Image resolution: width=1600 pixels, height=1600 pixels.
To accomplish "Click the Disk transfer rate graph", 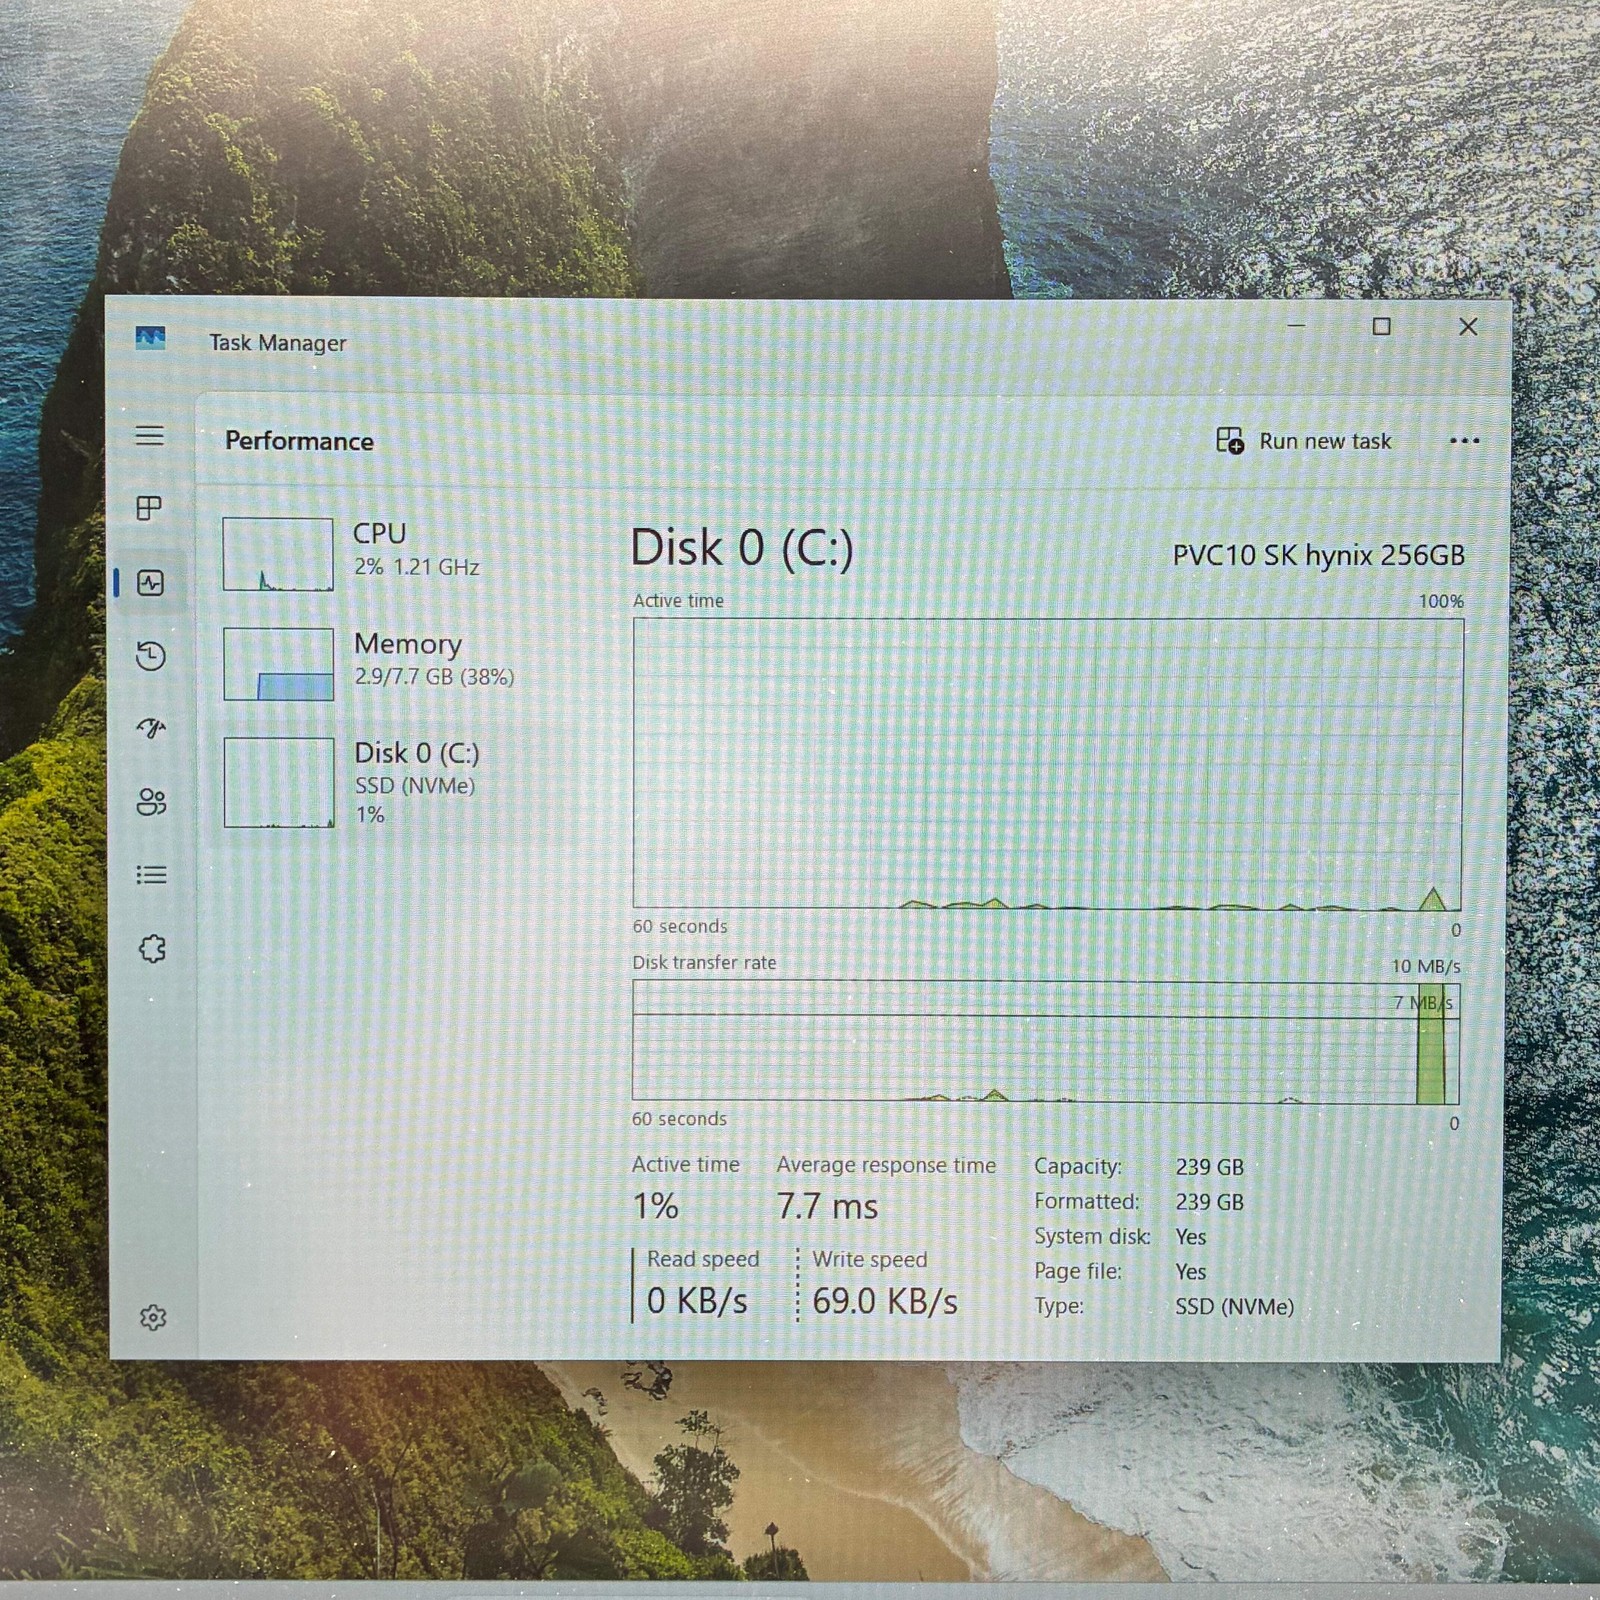I will pos(1046,1042).
